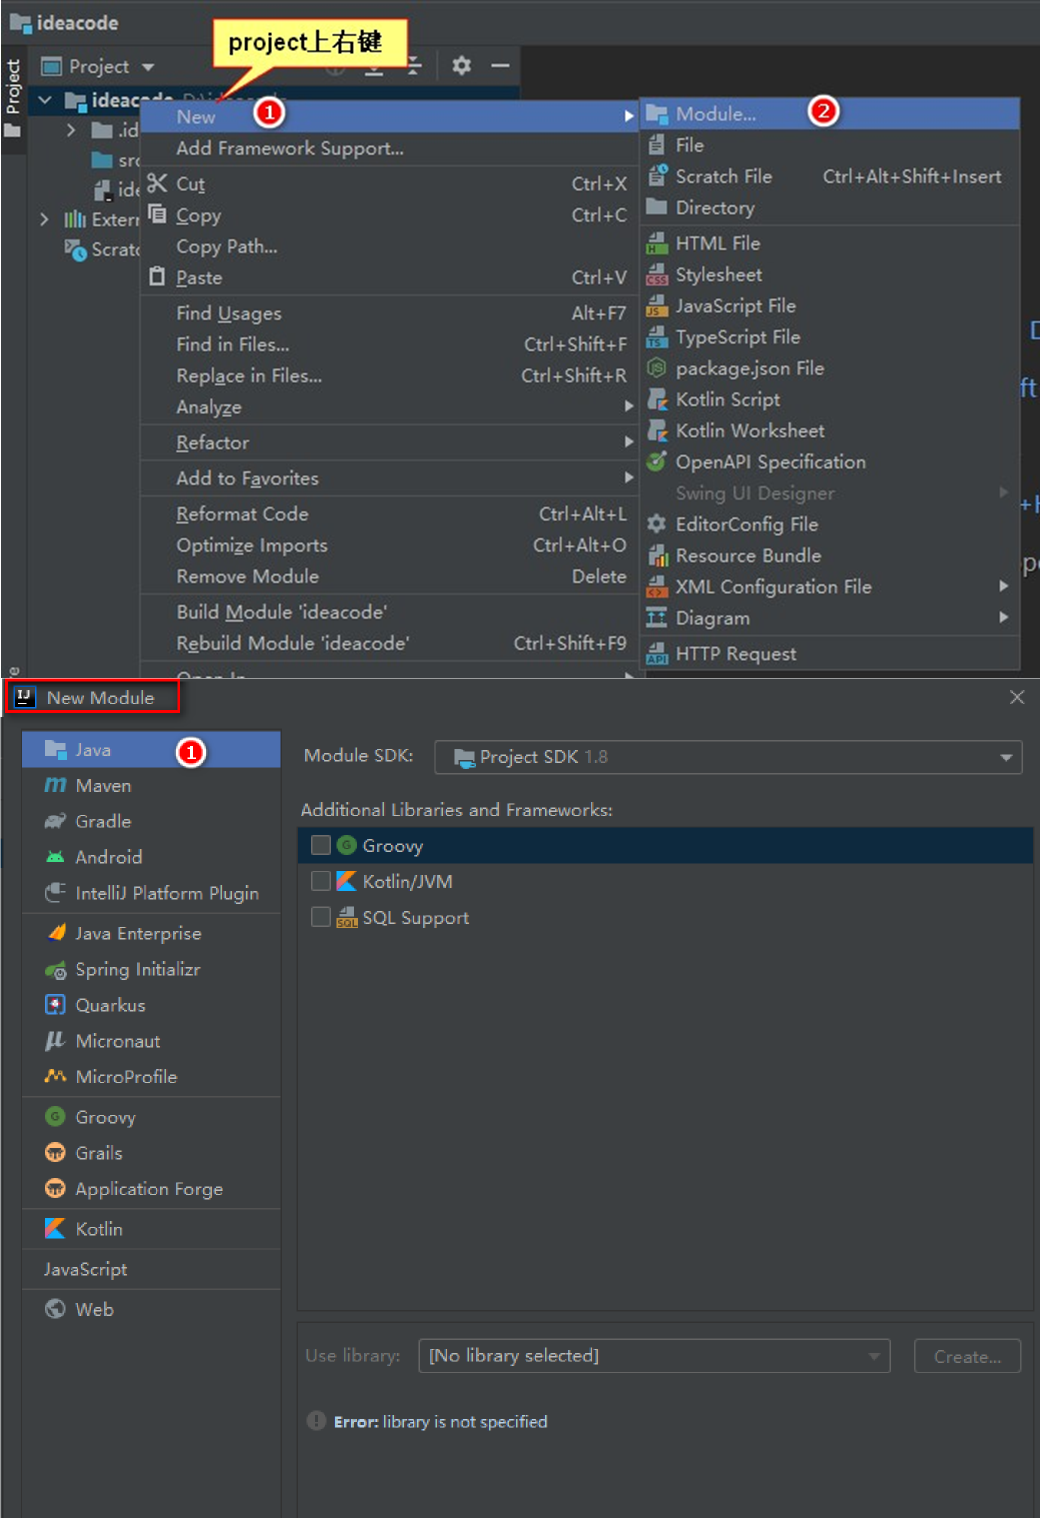Choose Directory from New submenu

tap(830, 207)
